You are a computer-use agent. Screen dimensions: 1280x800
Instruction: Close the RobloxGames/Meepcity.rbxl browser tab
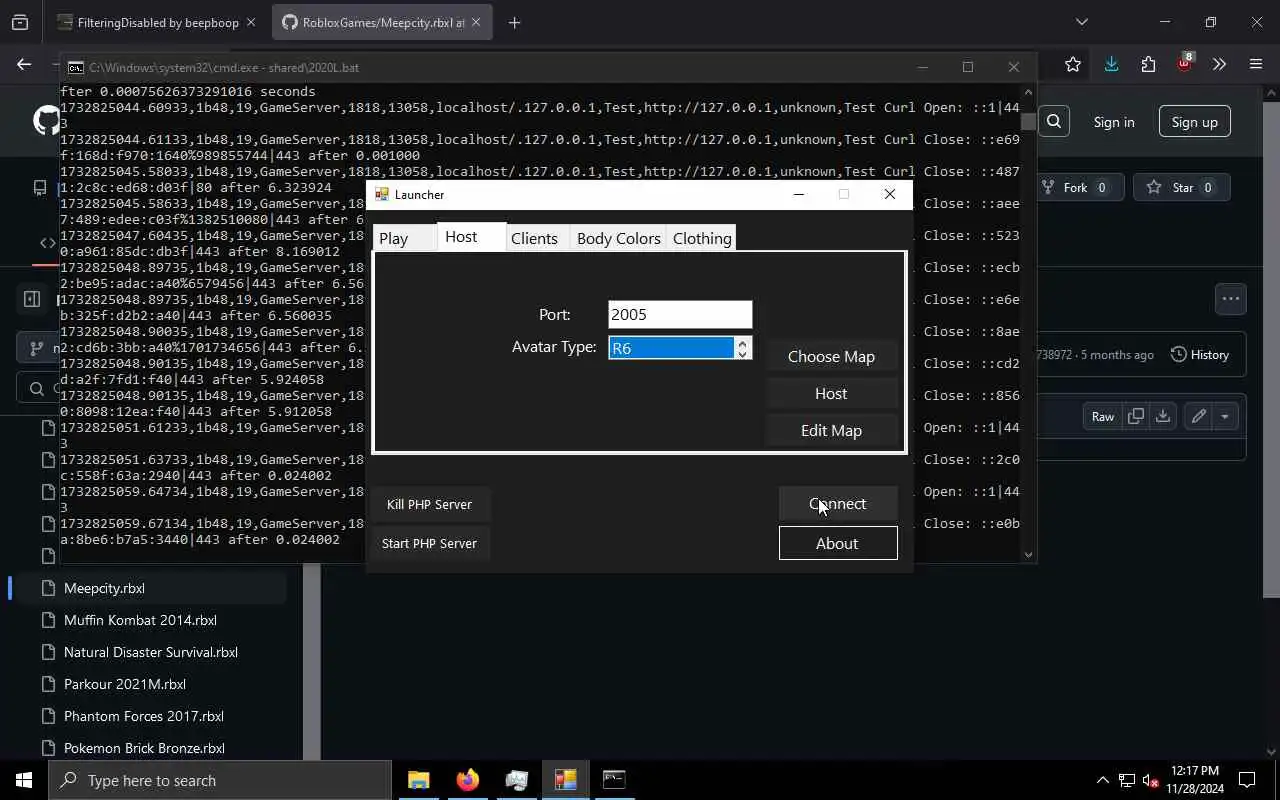click(476, 22)
